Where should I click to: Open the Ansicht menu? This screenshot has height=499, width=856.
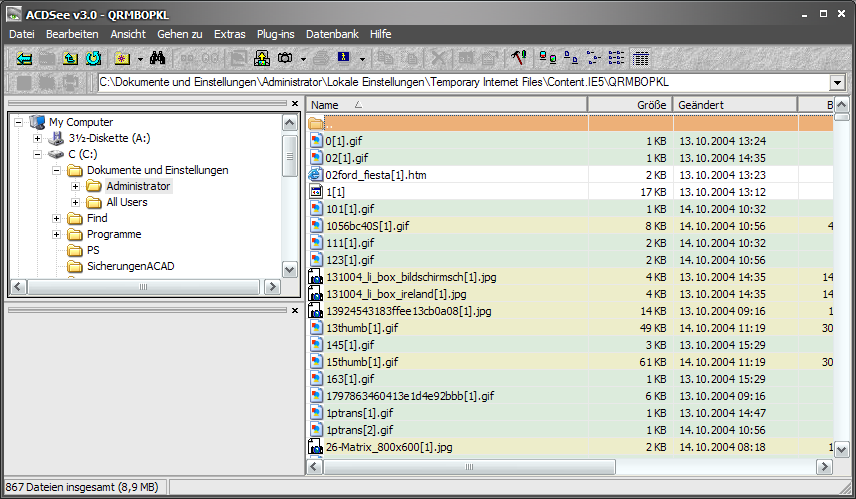click(128, 34)
